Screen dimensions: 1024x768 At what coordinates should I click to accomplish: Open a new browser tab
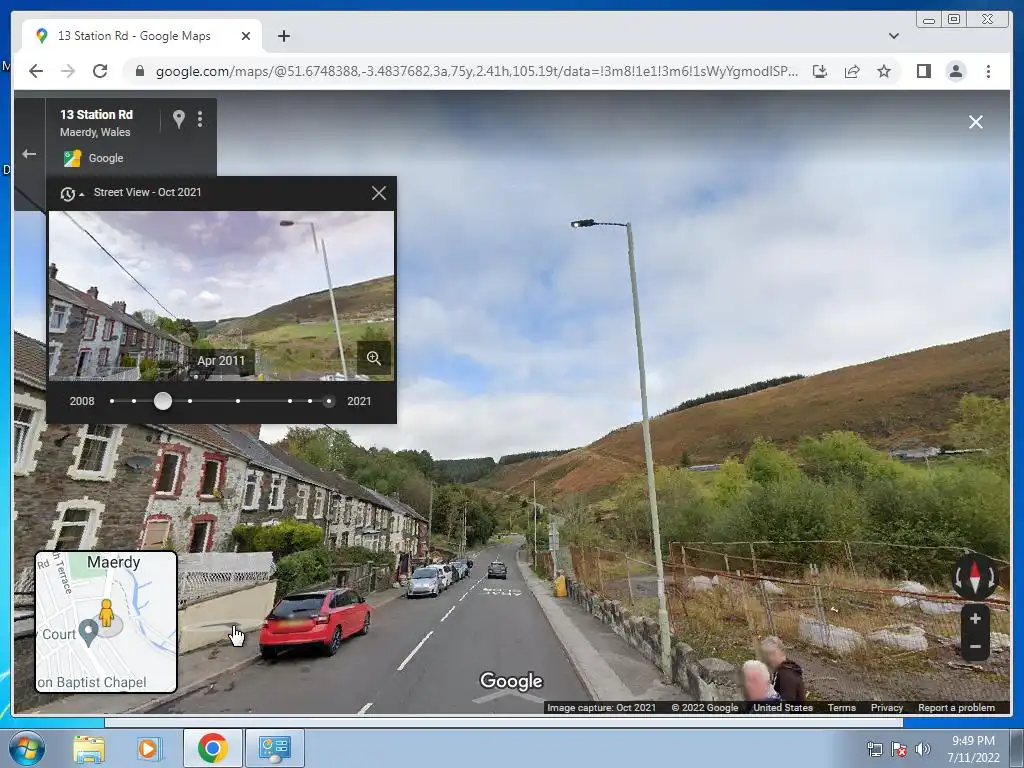click(283, 36)
